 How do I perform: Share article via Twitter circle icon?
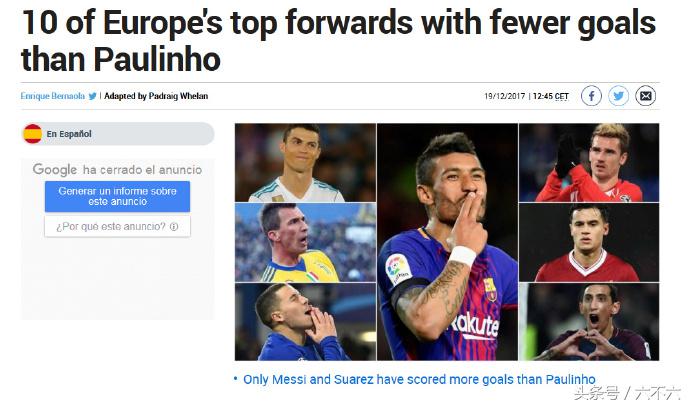tap(618, 96)
